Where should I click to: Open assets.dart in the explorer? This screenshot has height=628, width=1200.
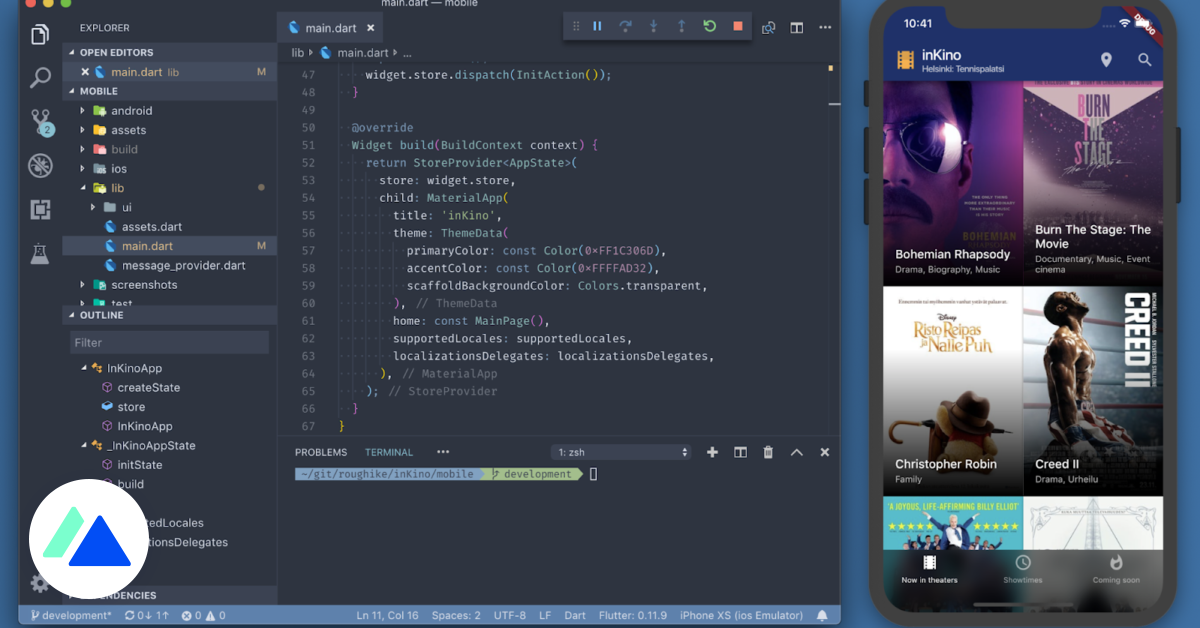point(151,227)
